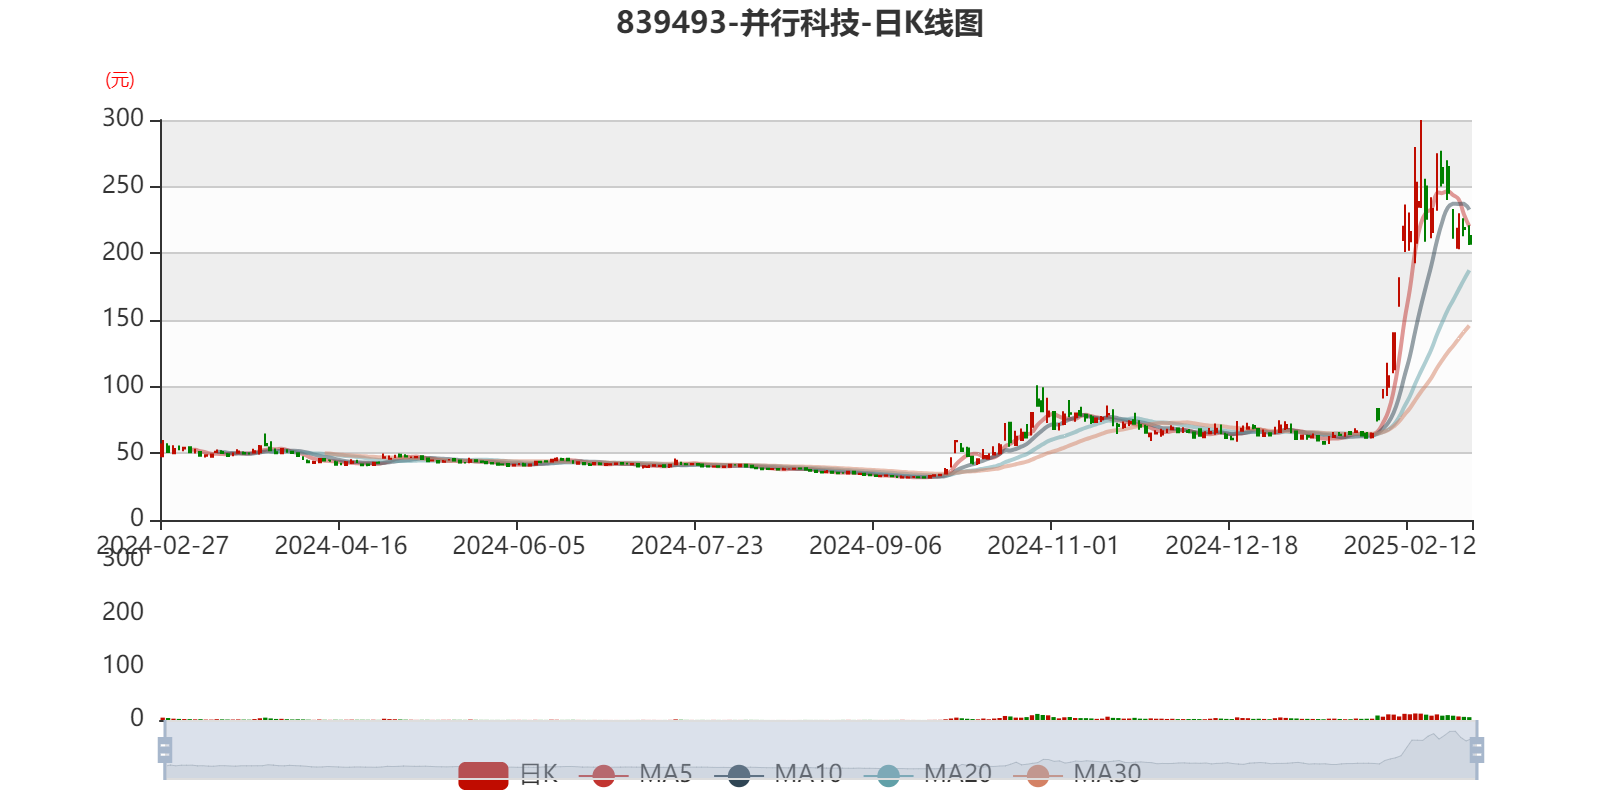
Task: Click the 50 price axis label
Action: tap(130, 452)
